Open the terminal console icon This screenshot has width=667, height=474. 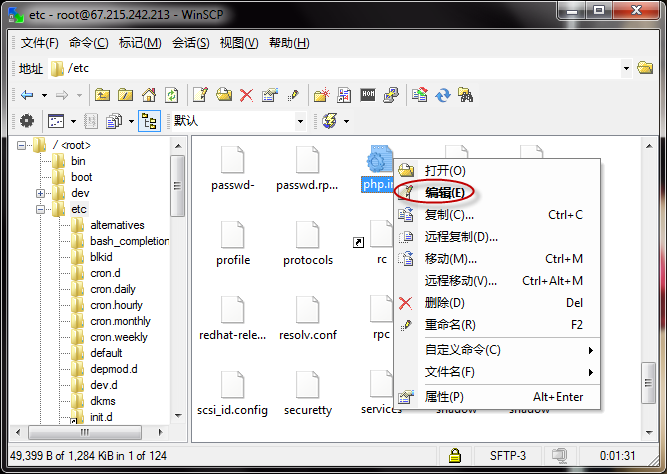(367, 95)
